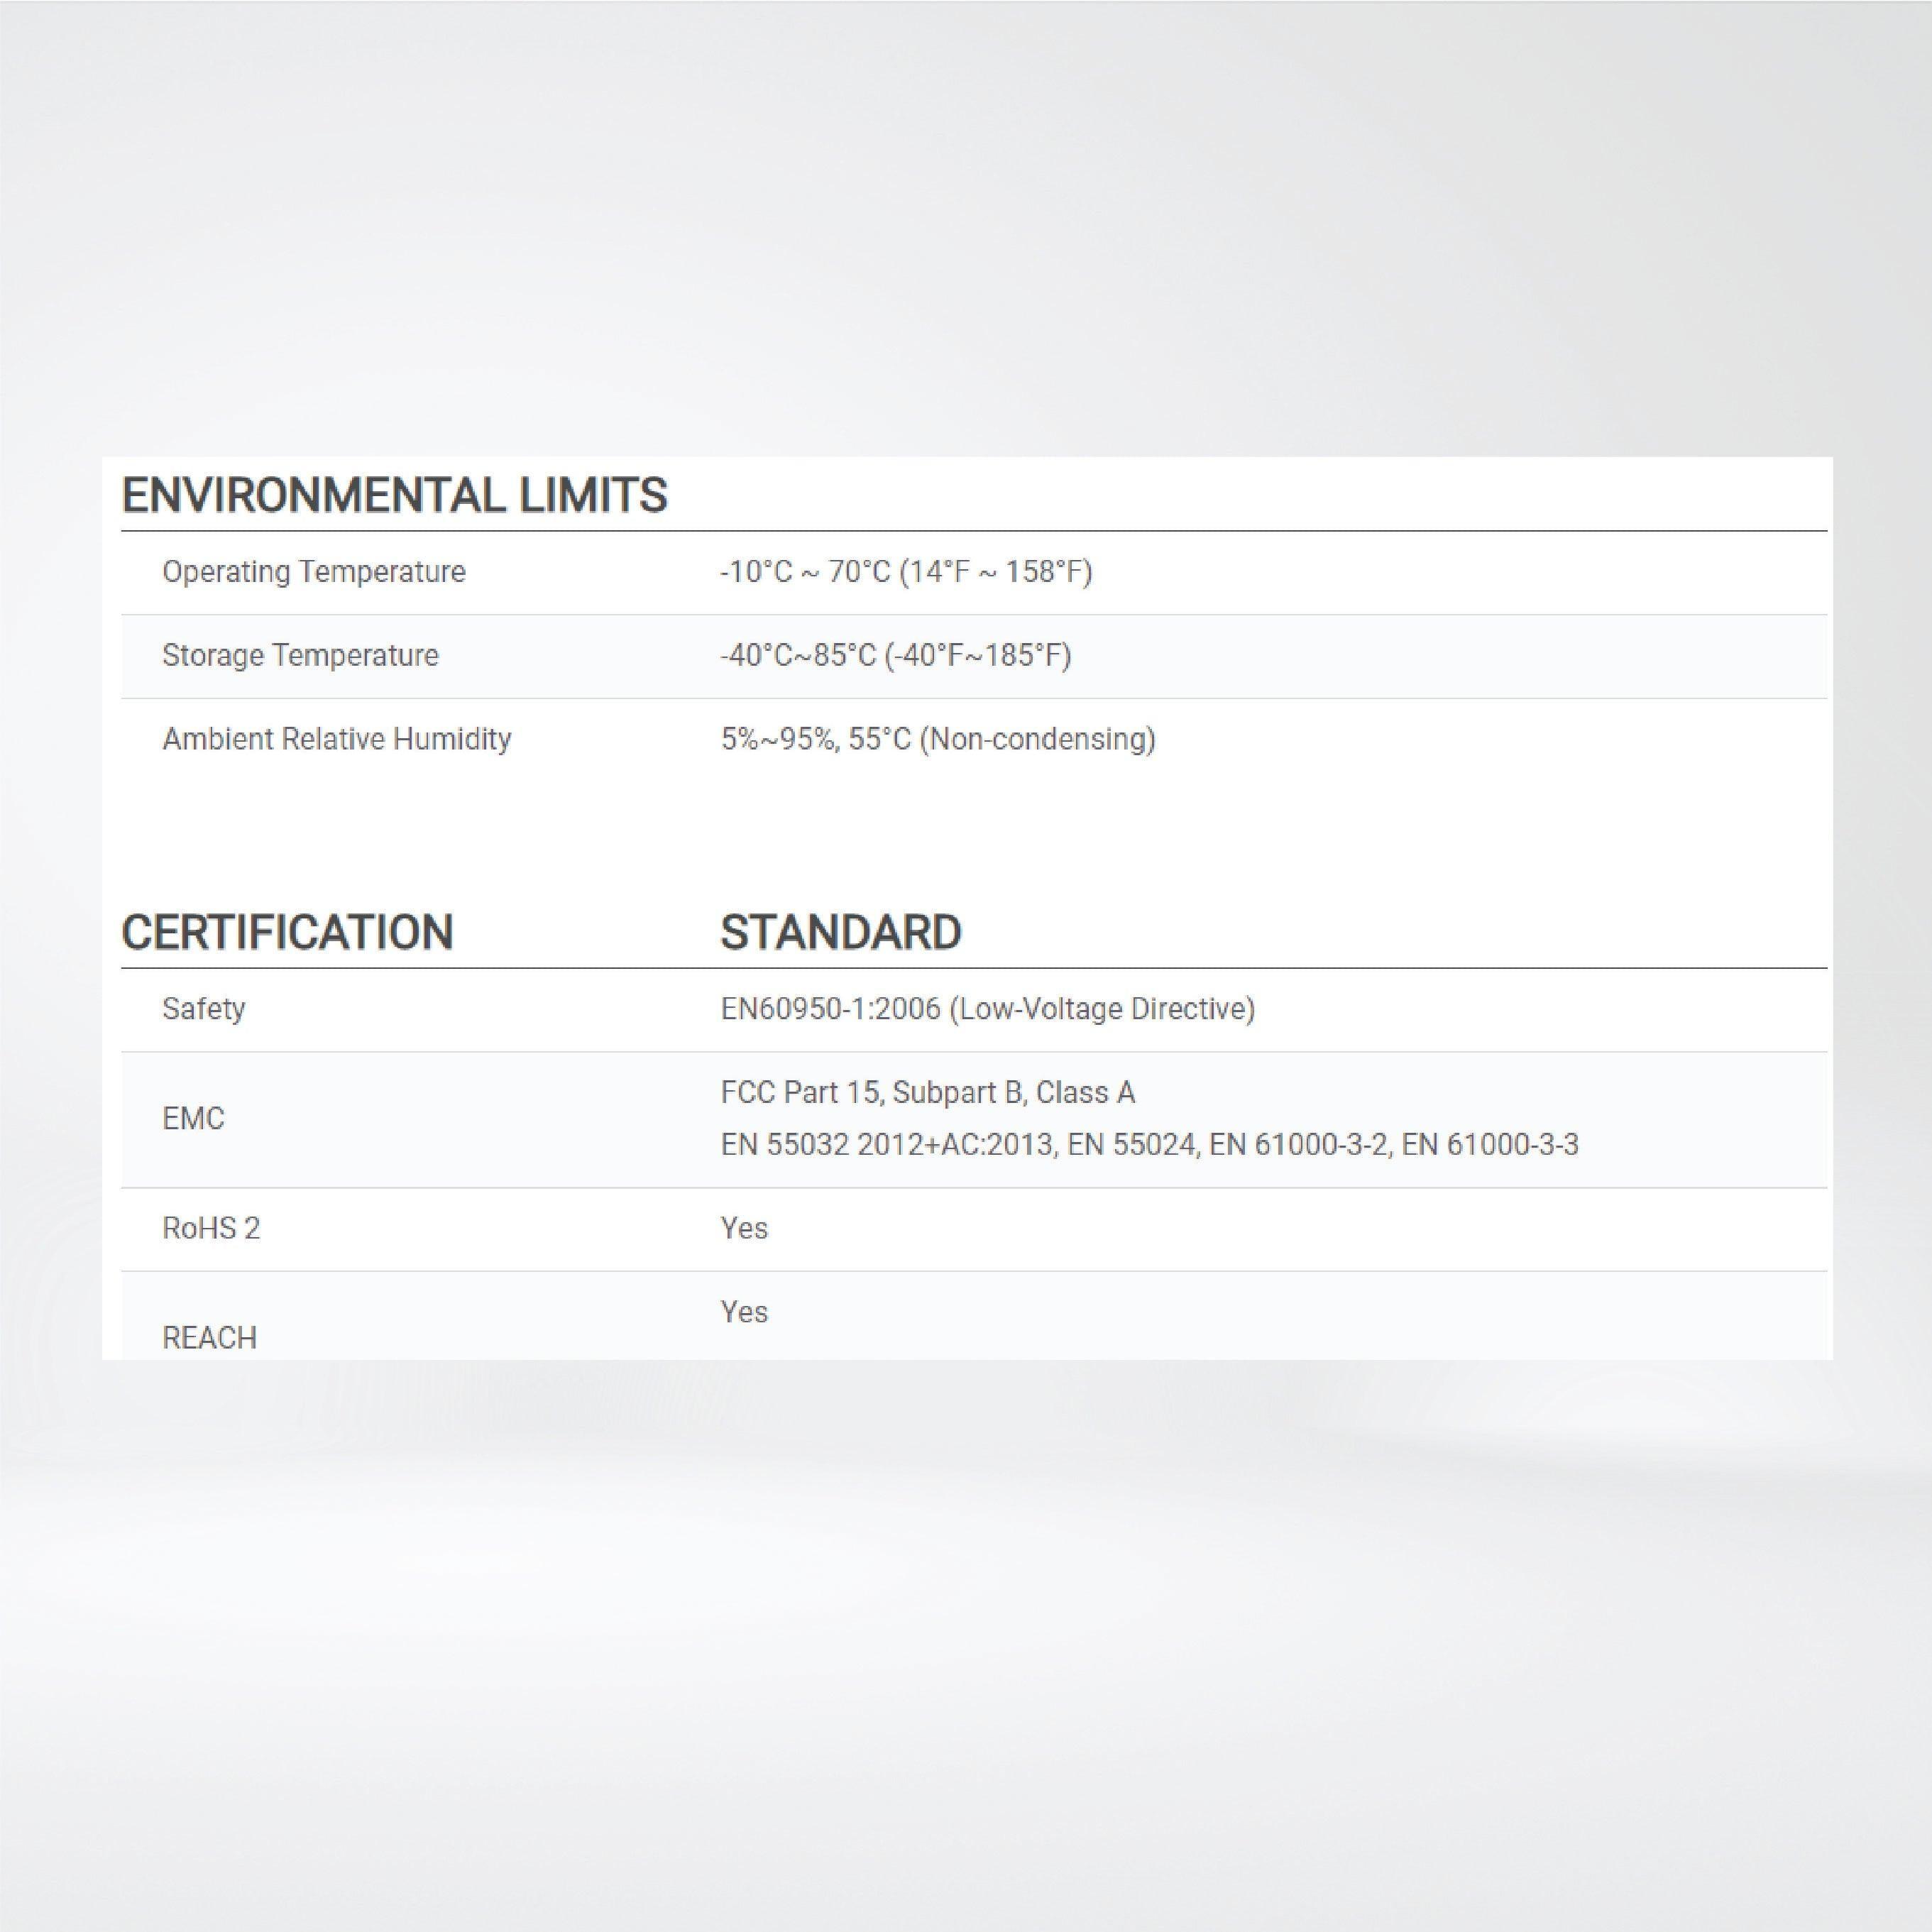Click the Ambient Relative Humidity label

click(336, 739)
